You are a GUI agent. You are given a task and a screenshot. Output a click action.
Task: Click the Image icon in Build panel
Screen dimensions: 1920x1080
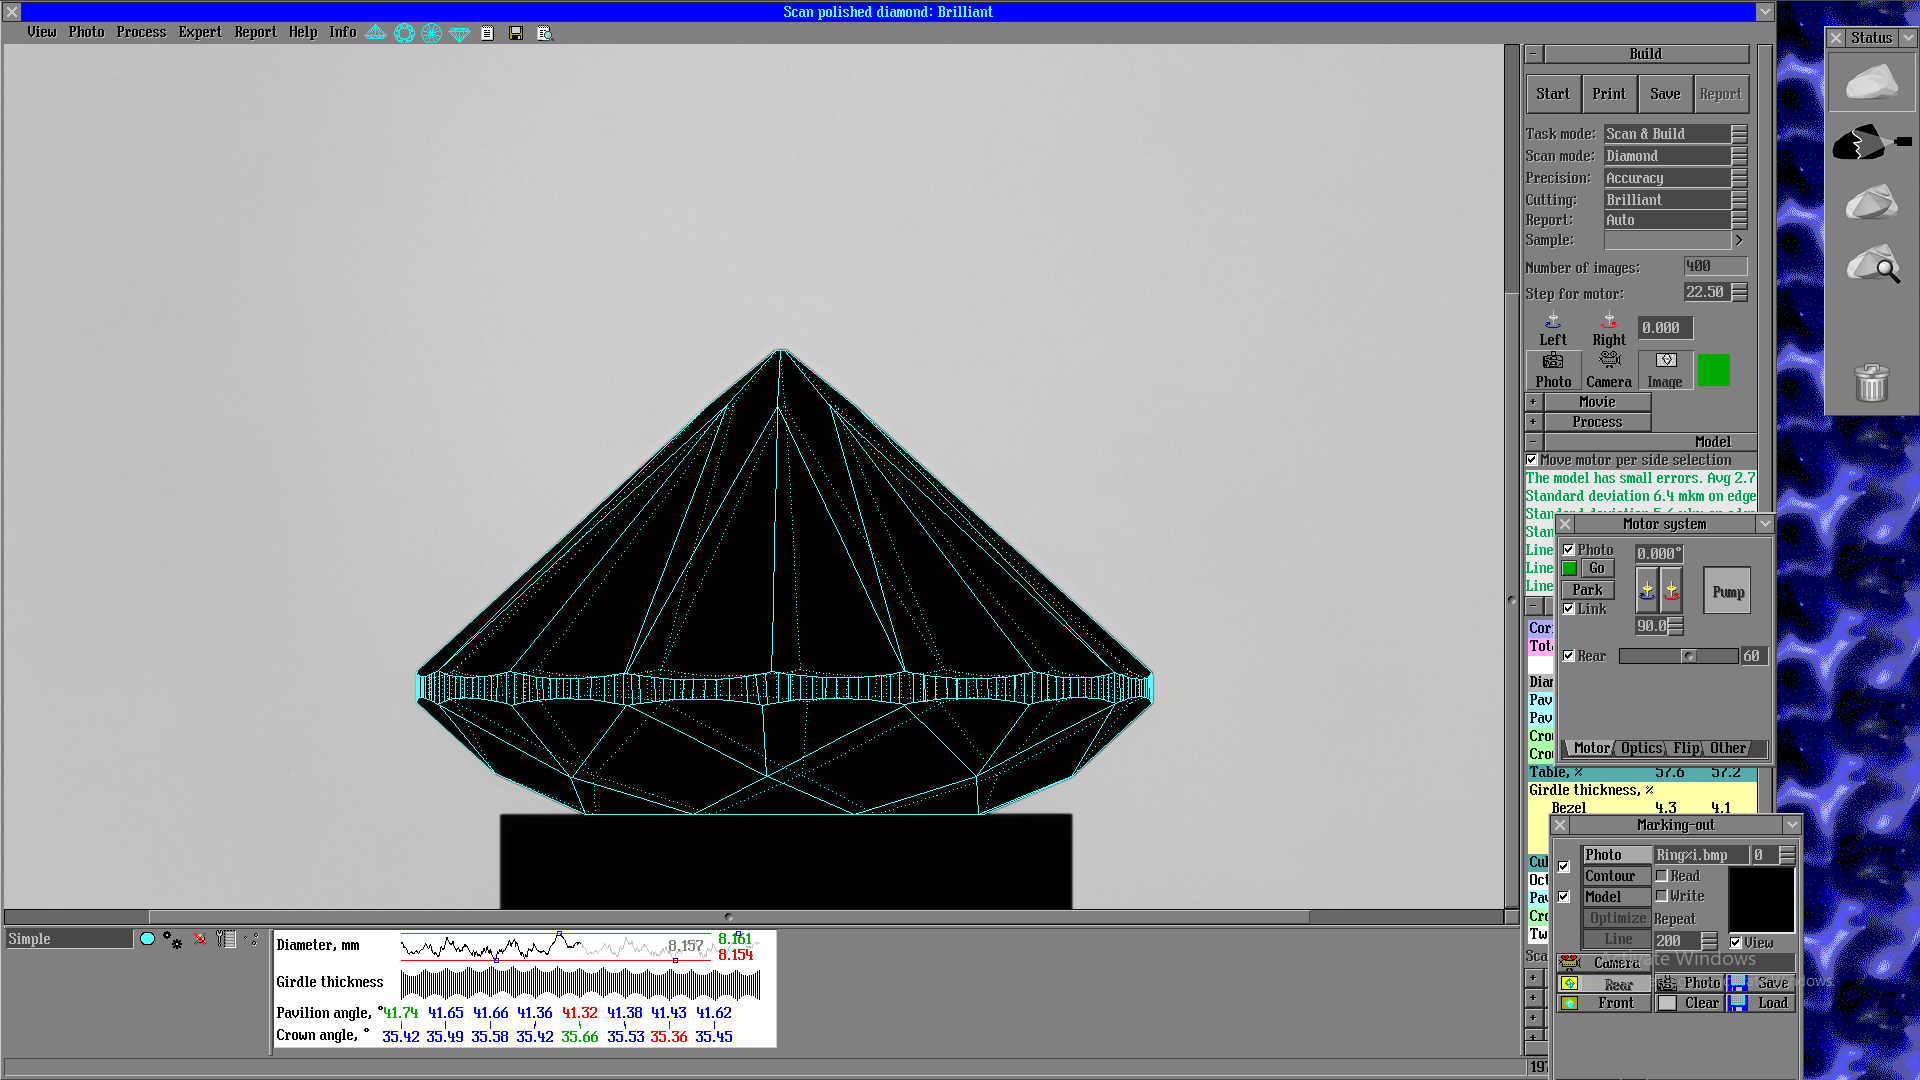[x=1665, y=370]
